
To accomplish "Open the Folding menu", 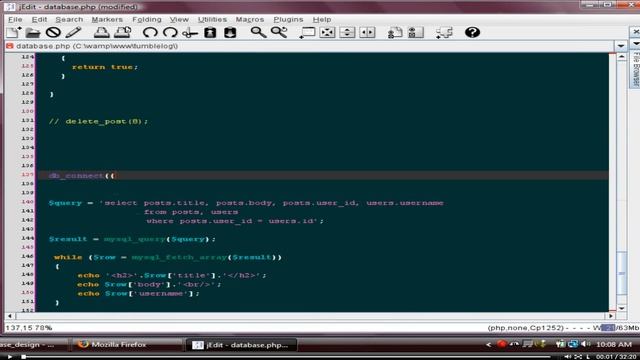I will pyautogui.click(x=147, y=19).
